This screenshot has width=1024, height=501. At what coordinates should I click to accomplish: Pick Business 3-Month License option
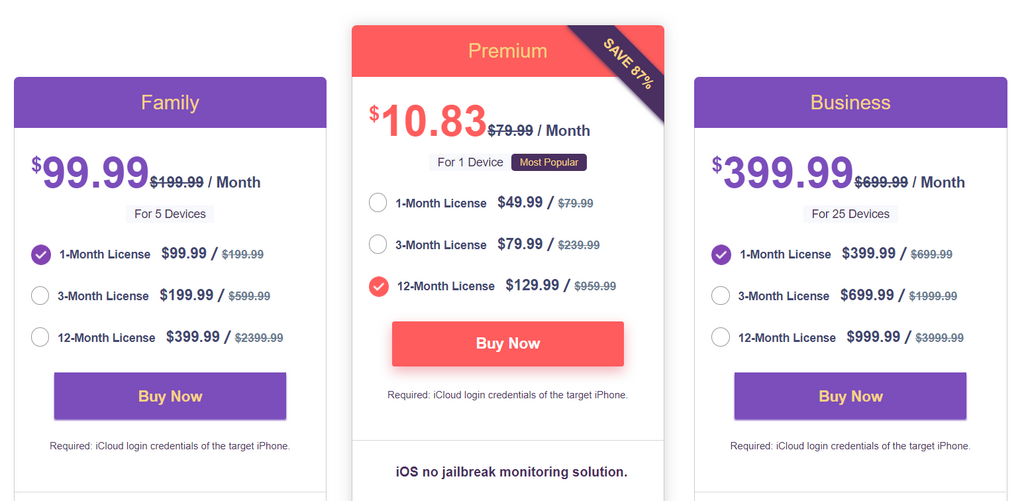tap(720, 296)
